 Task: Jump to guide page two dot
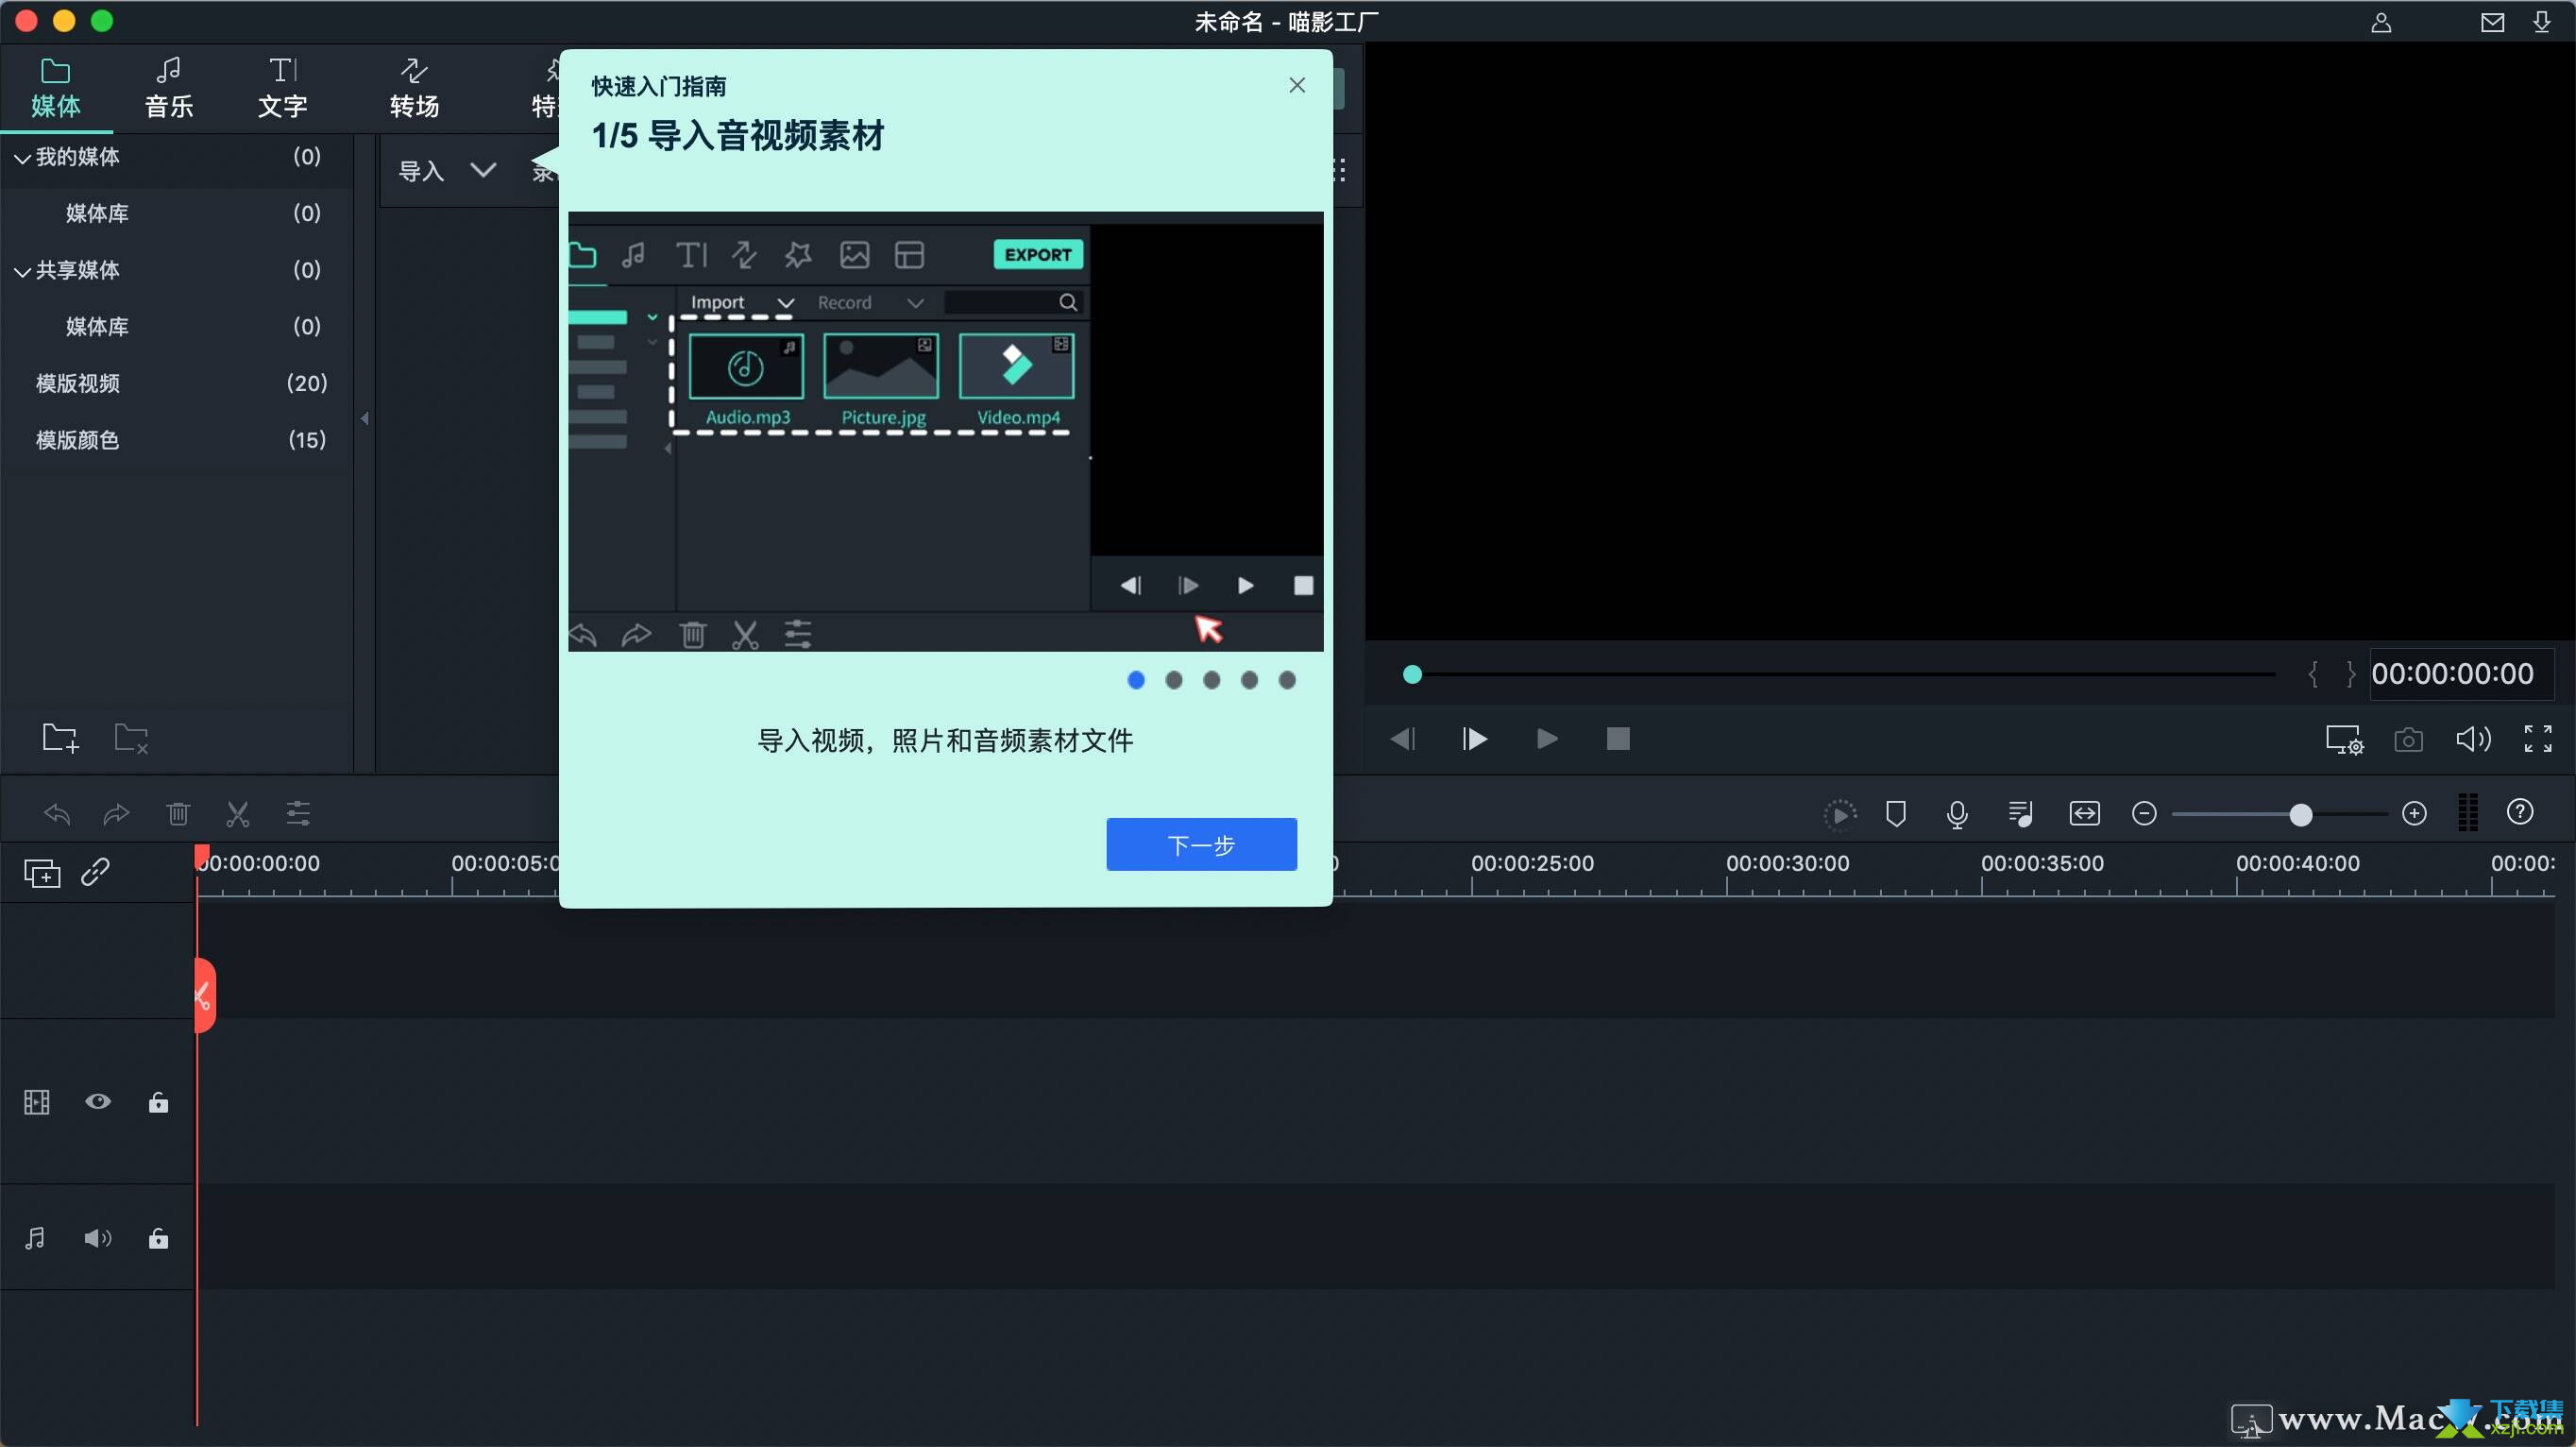point(1174,680)
